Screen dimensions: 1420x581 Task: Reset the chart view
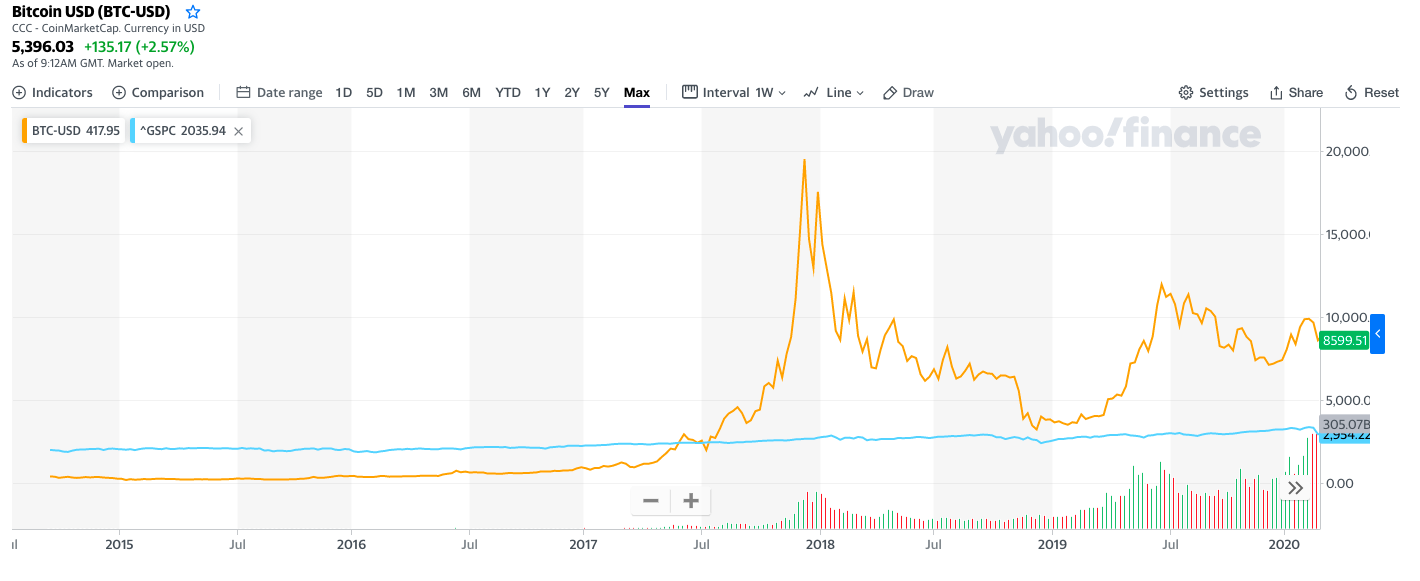[1372, 92]
